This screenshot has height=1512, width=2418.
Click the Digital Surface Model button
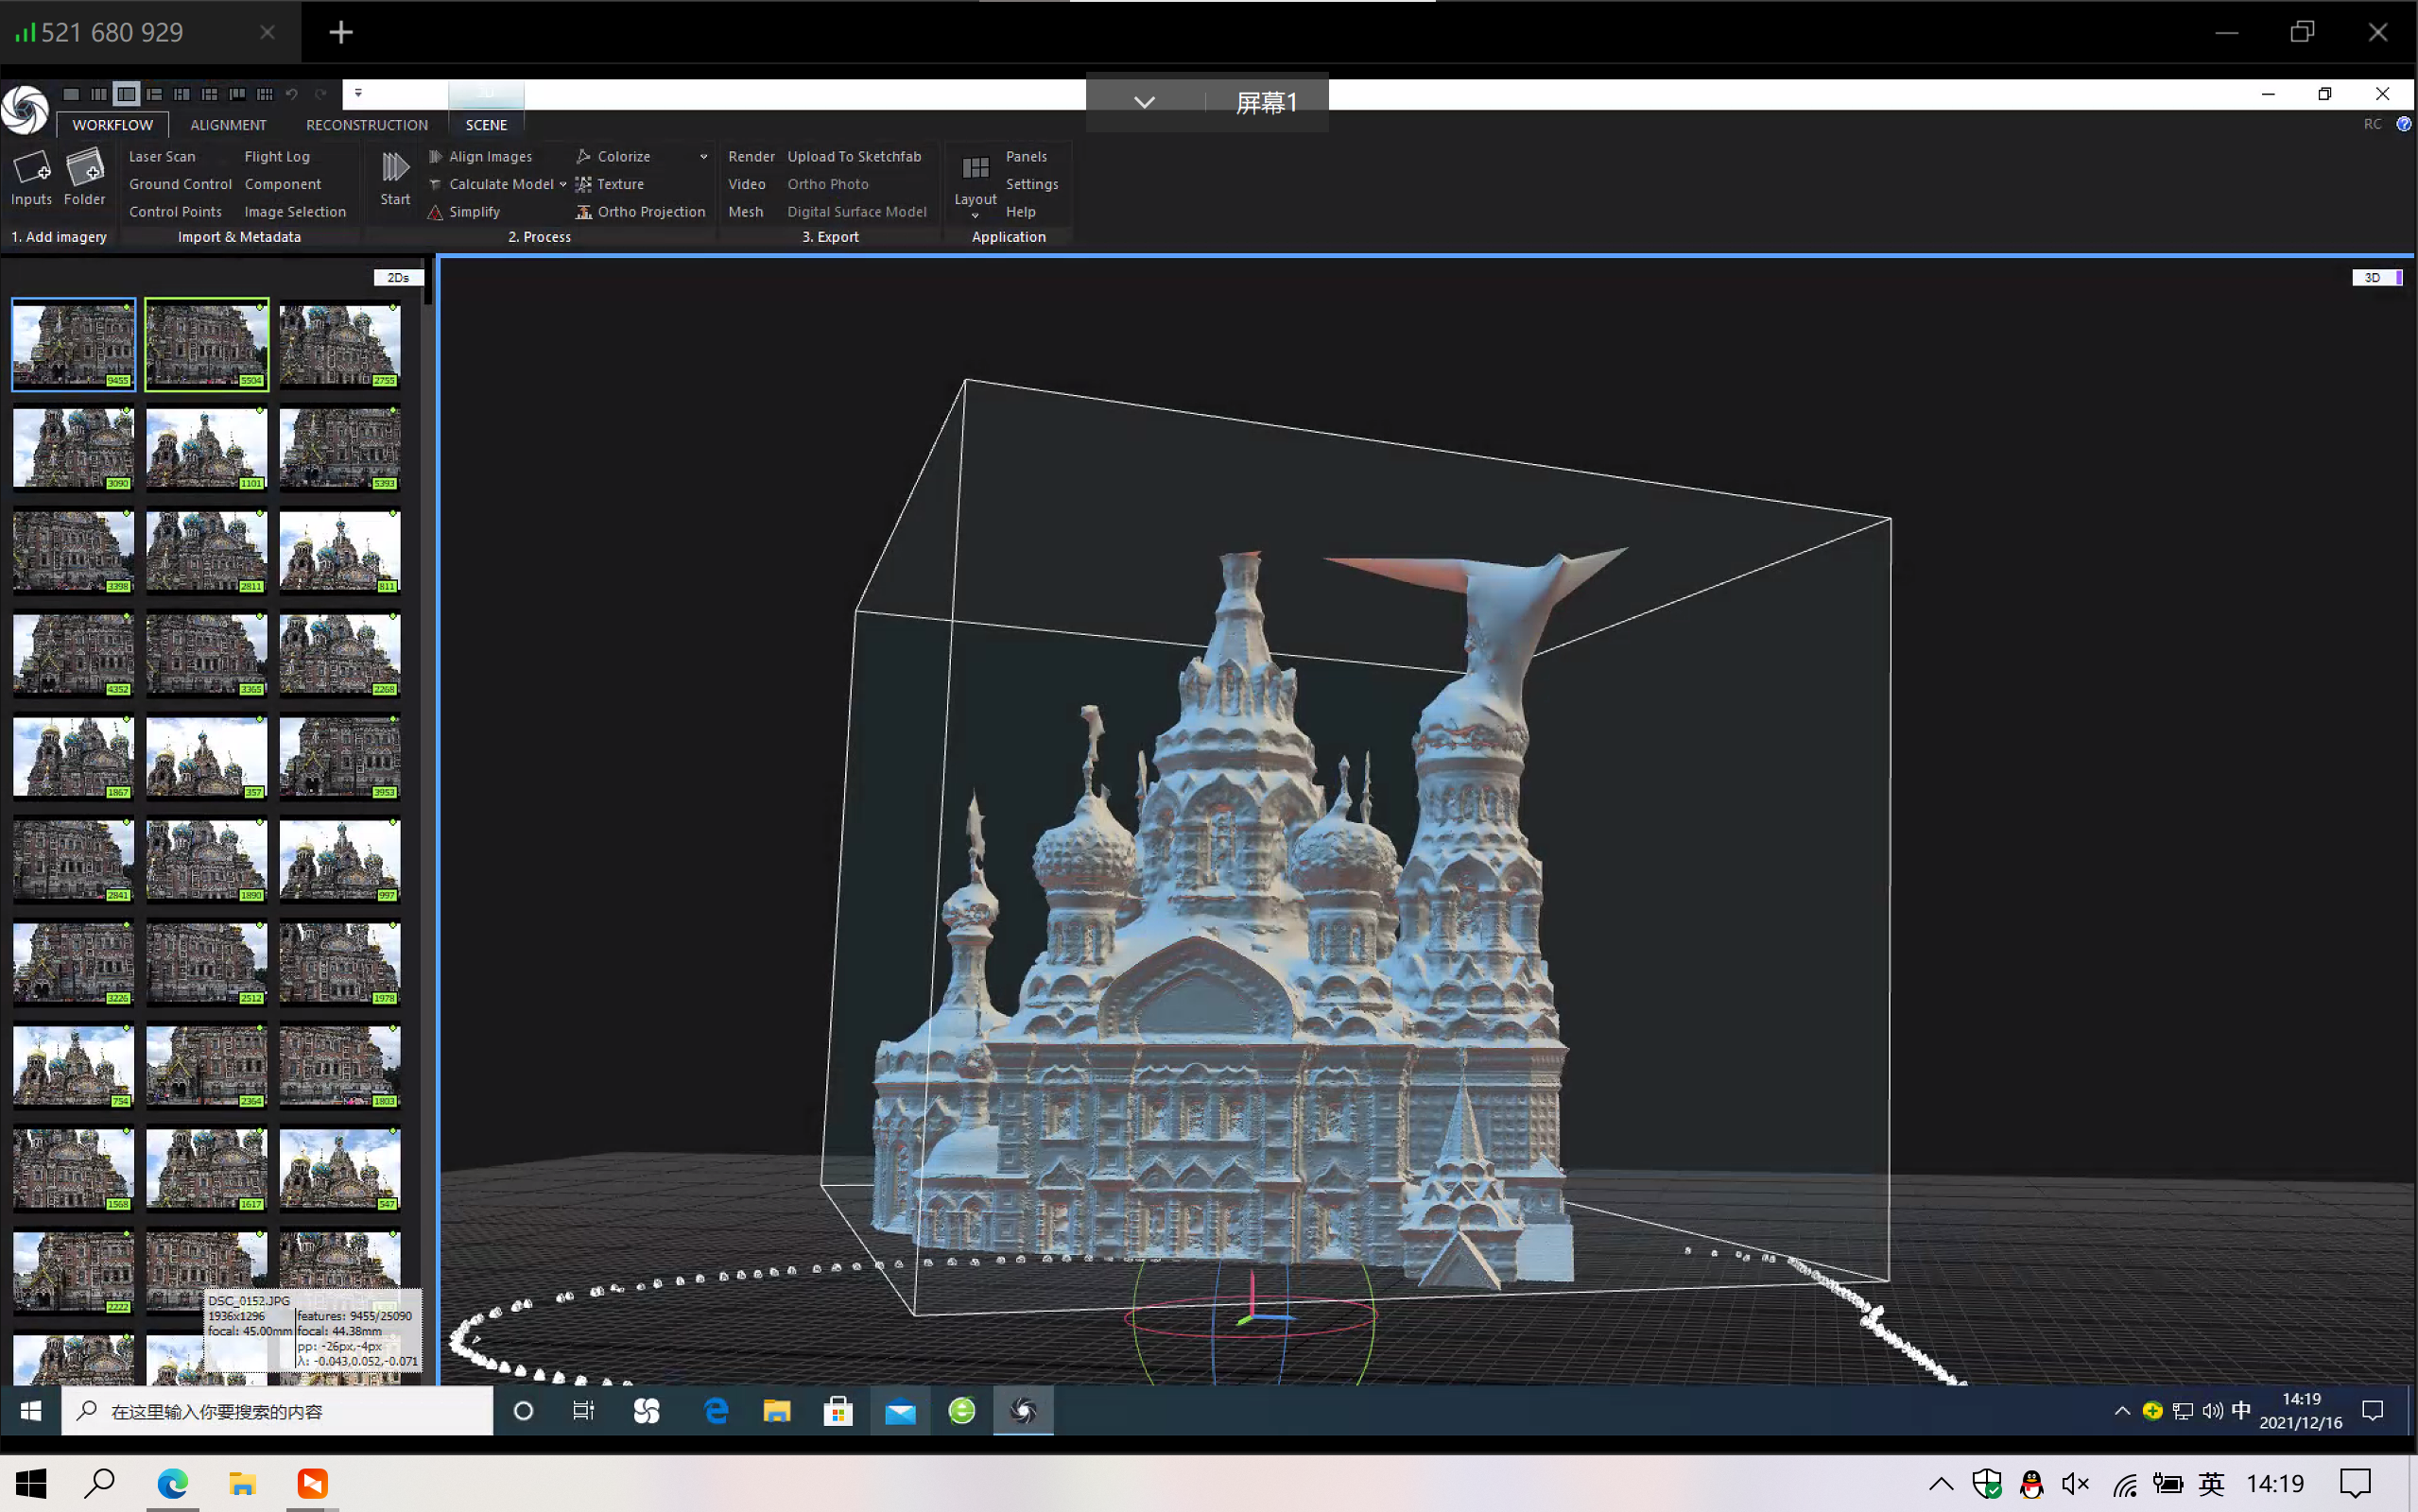tap(855, 211)
